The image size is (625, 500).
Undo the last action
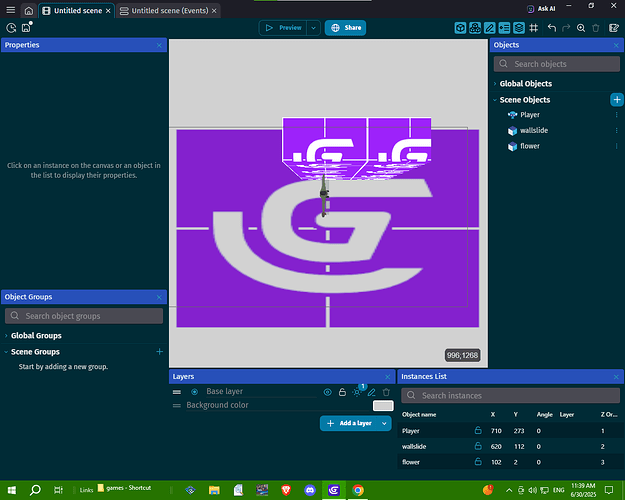click(552, 28)
